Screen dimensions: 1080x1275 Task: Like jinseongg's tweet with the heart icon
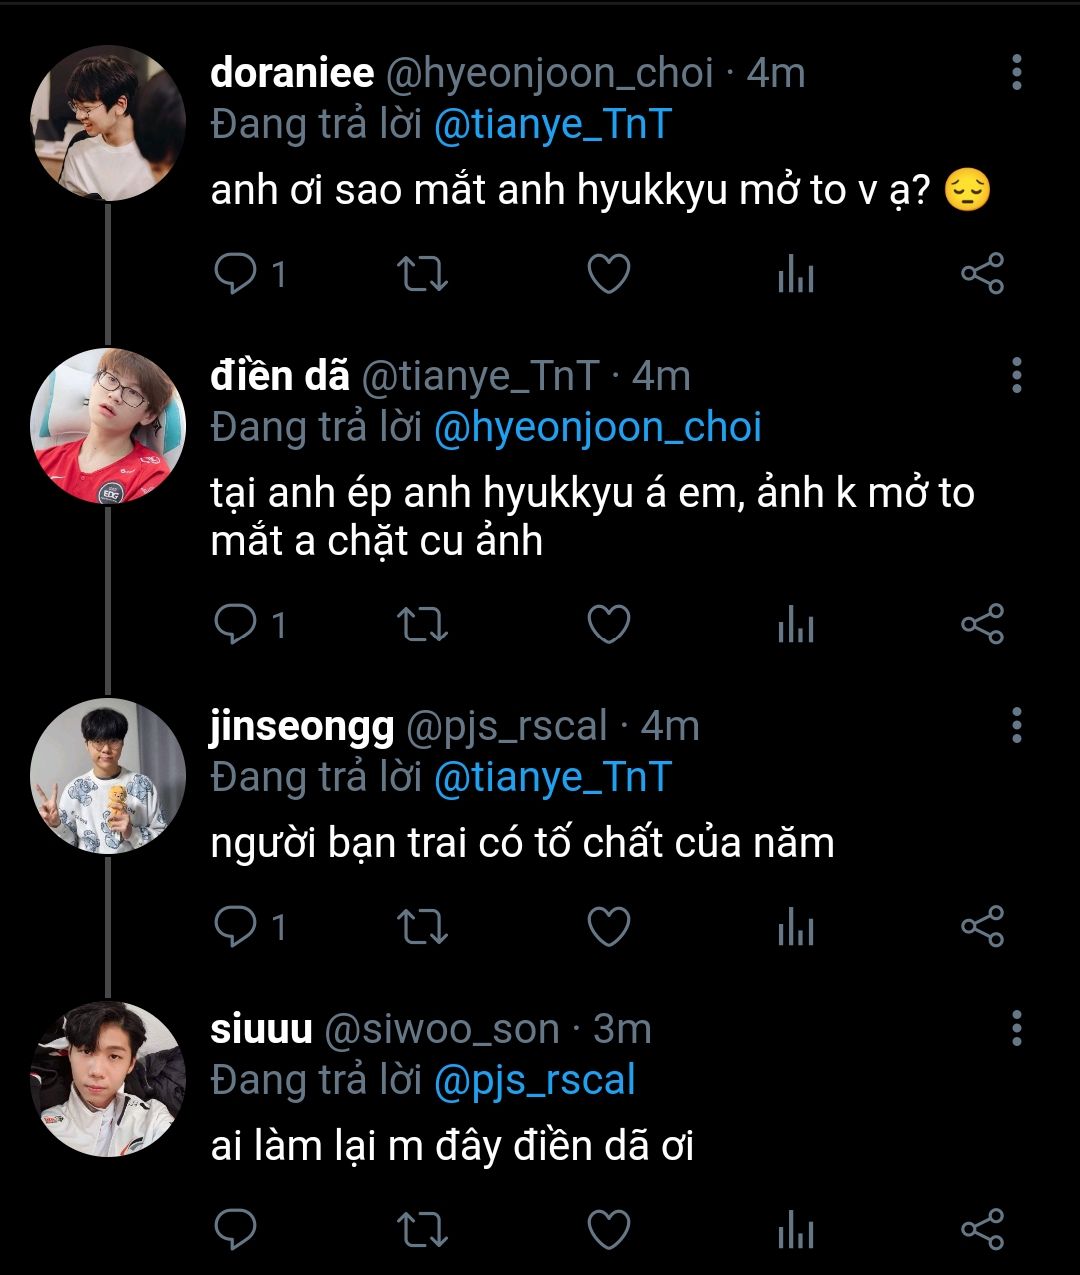point(608,927)
